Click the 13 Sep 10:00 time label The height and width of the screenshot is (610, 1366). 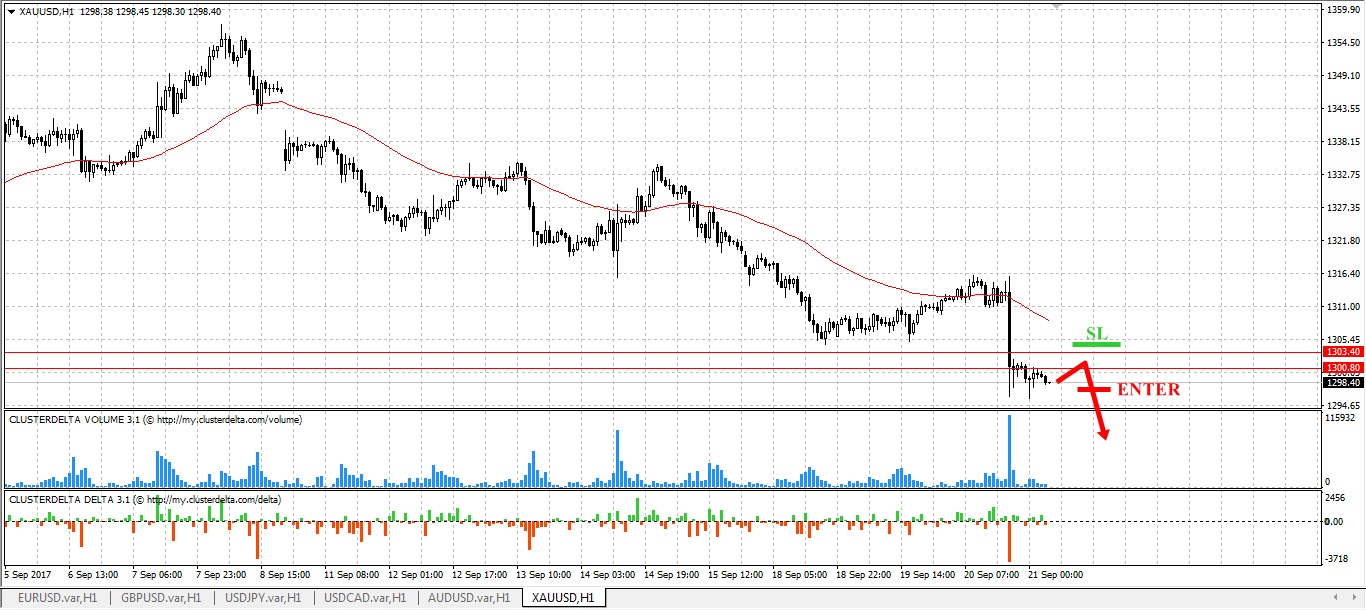click(545, 575)
